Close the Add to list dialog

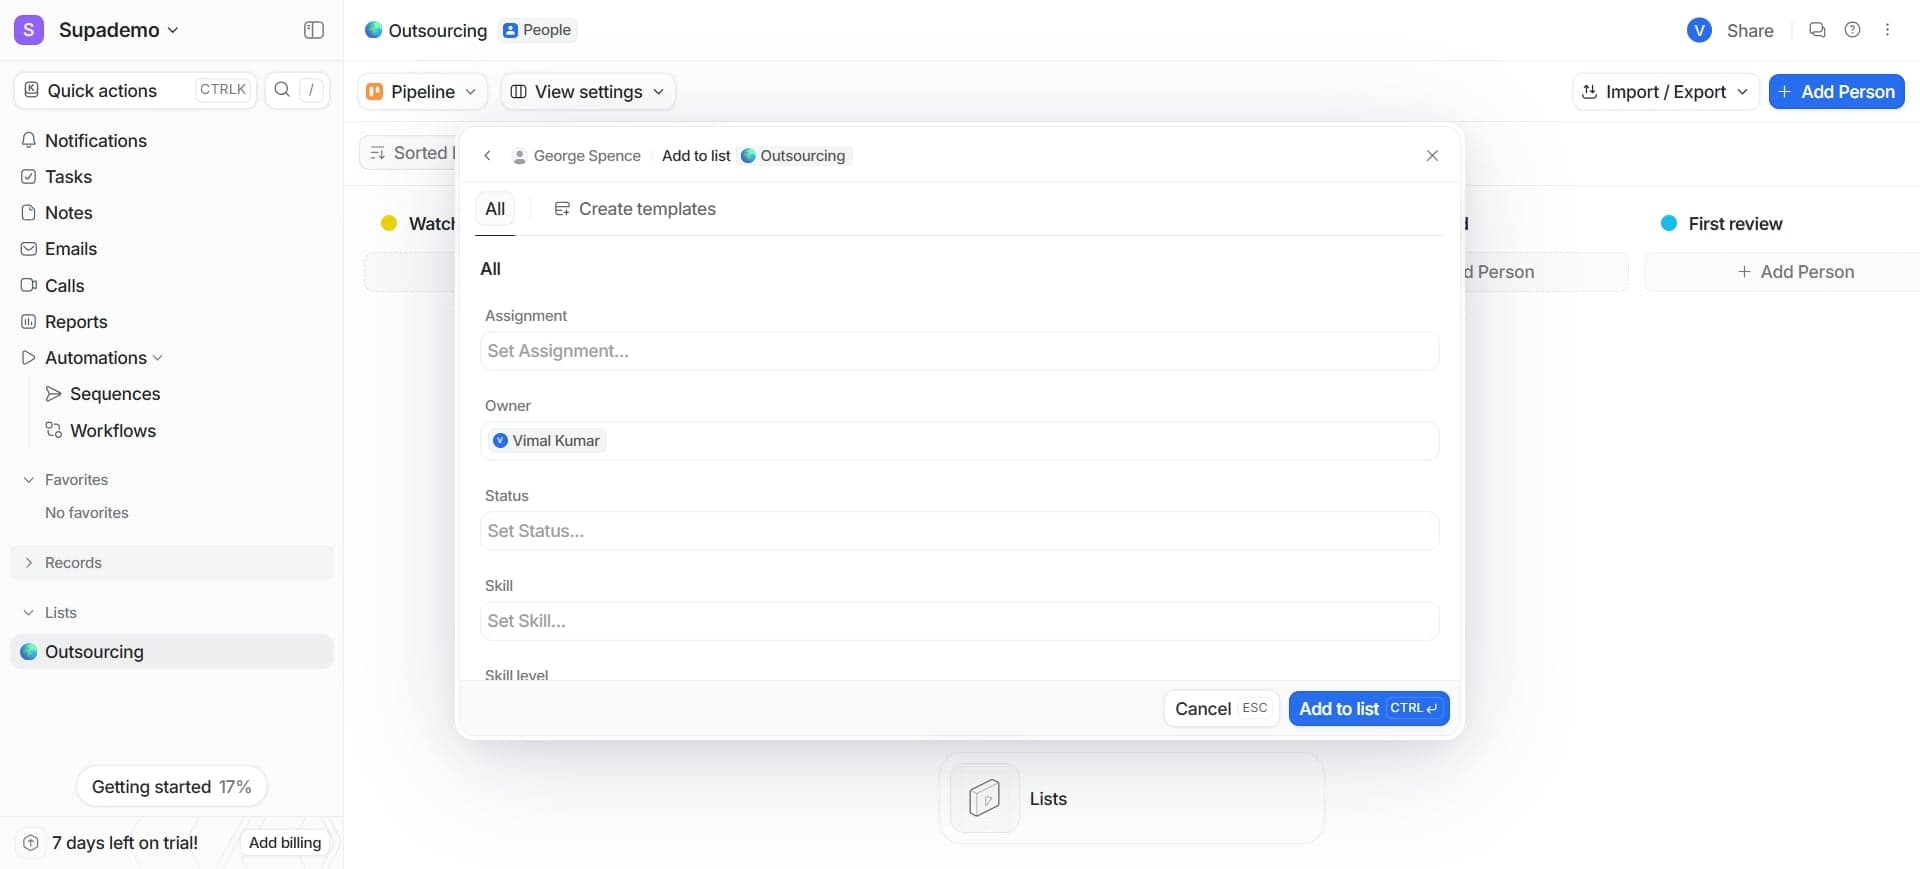point(1432,155)
